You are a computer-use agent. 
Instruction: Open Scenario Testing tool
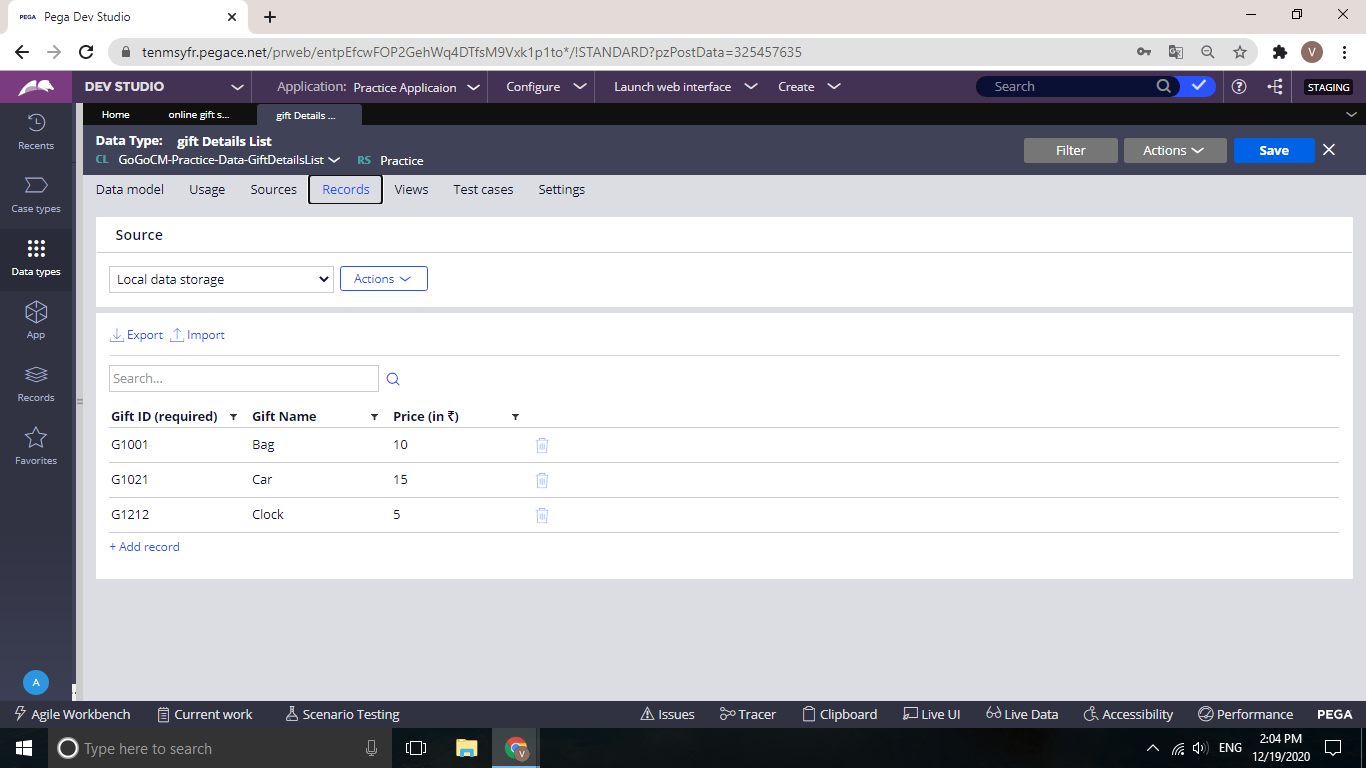click(342, 714)
